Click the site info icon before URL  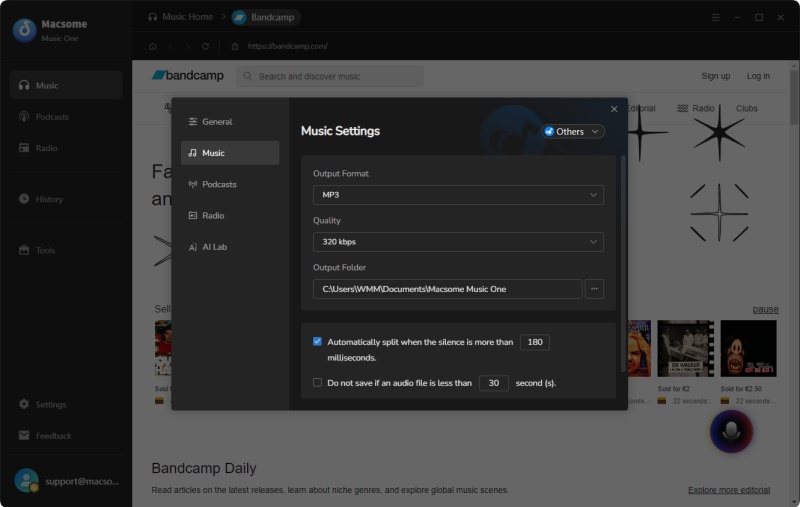235,46
